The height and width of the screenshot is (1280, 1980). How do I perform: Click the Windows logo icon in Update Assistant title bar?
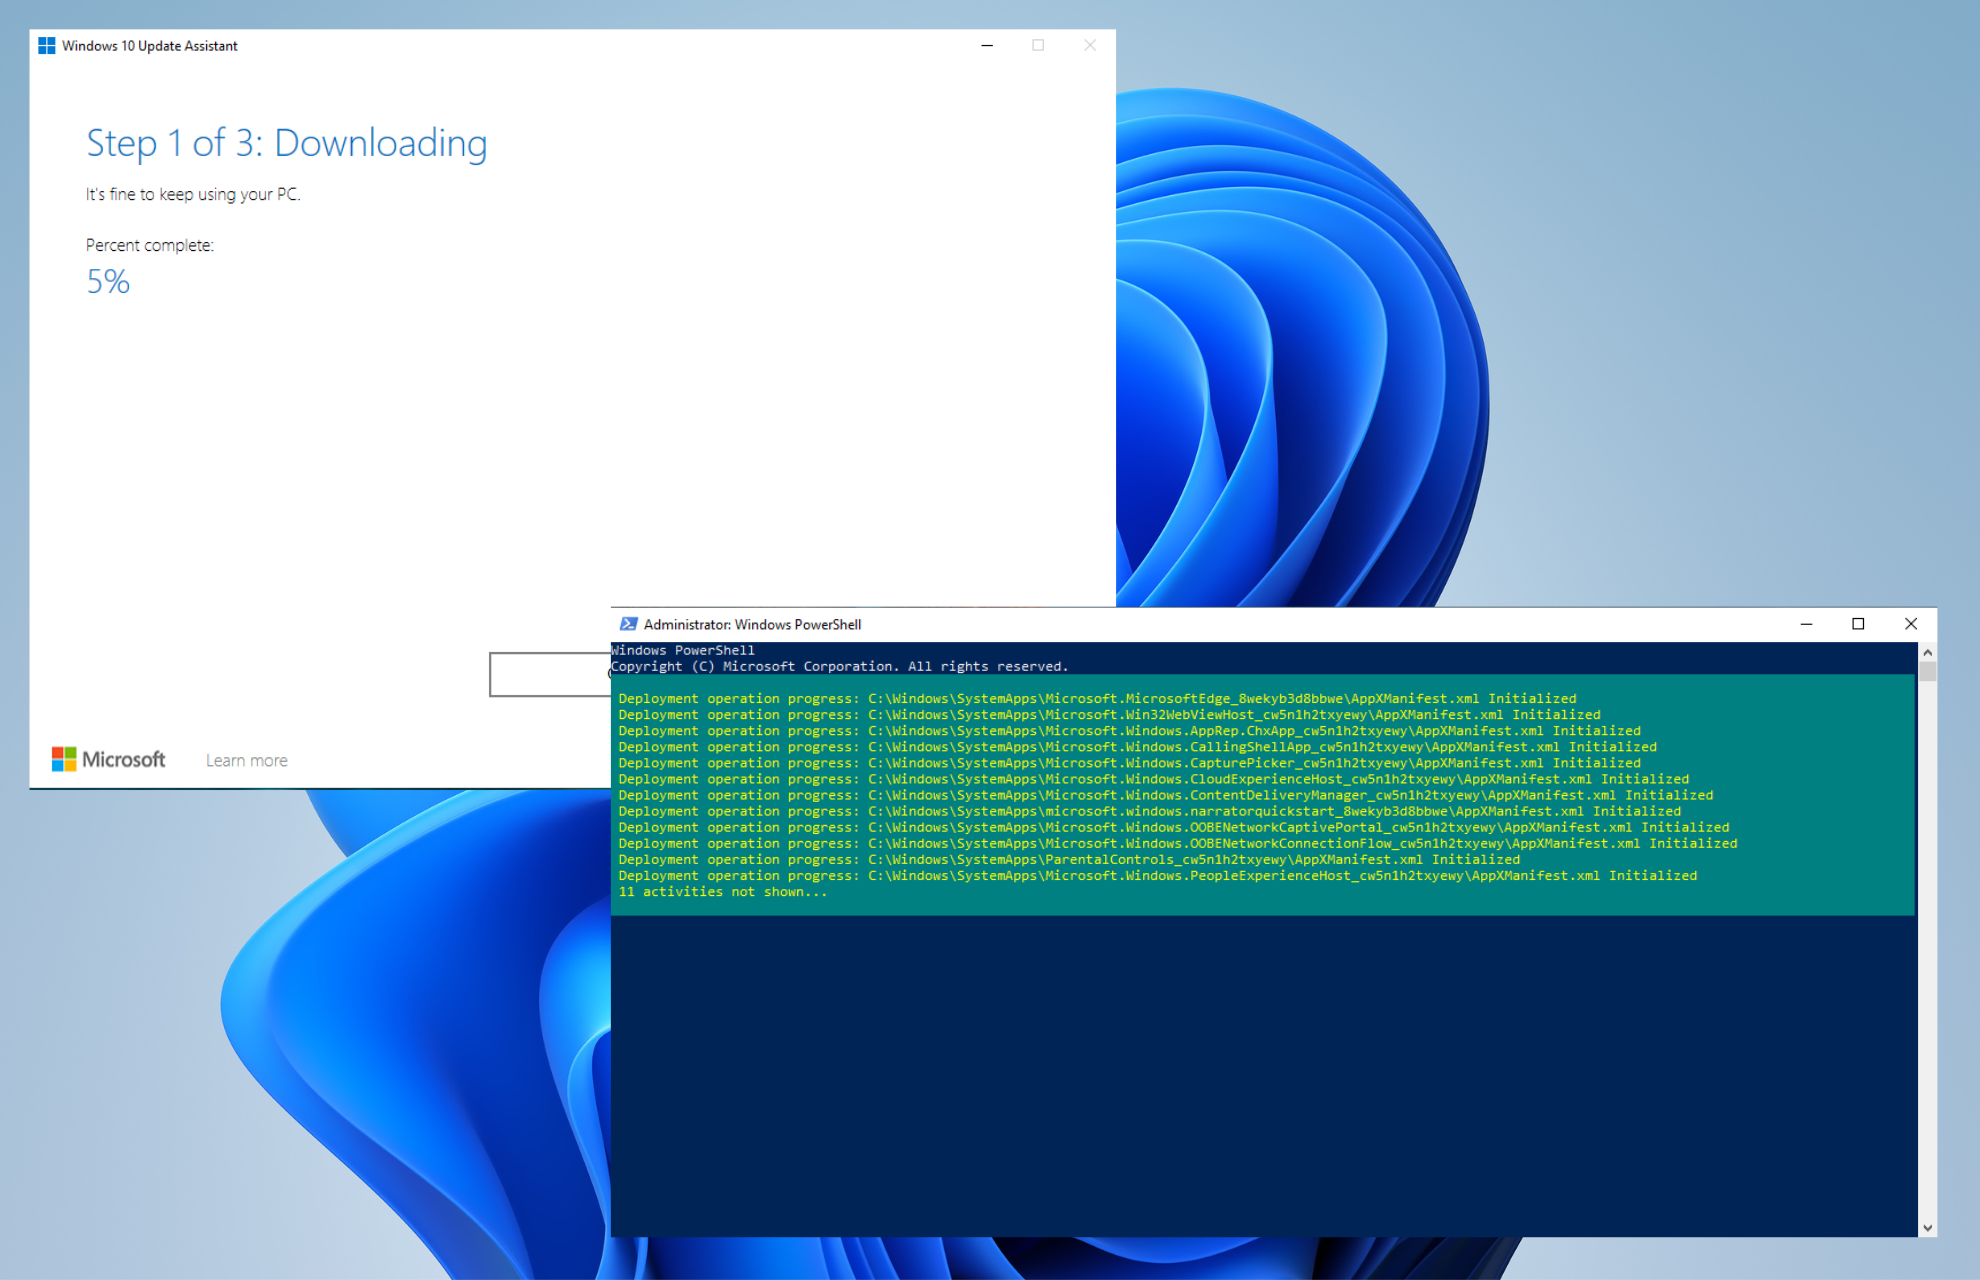coord(46,46)
